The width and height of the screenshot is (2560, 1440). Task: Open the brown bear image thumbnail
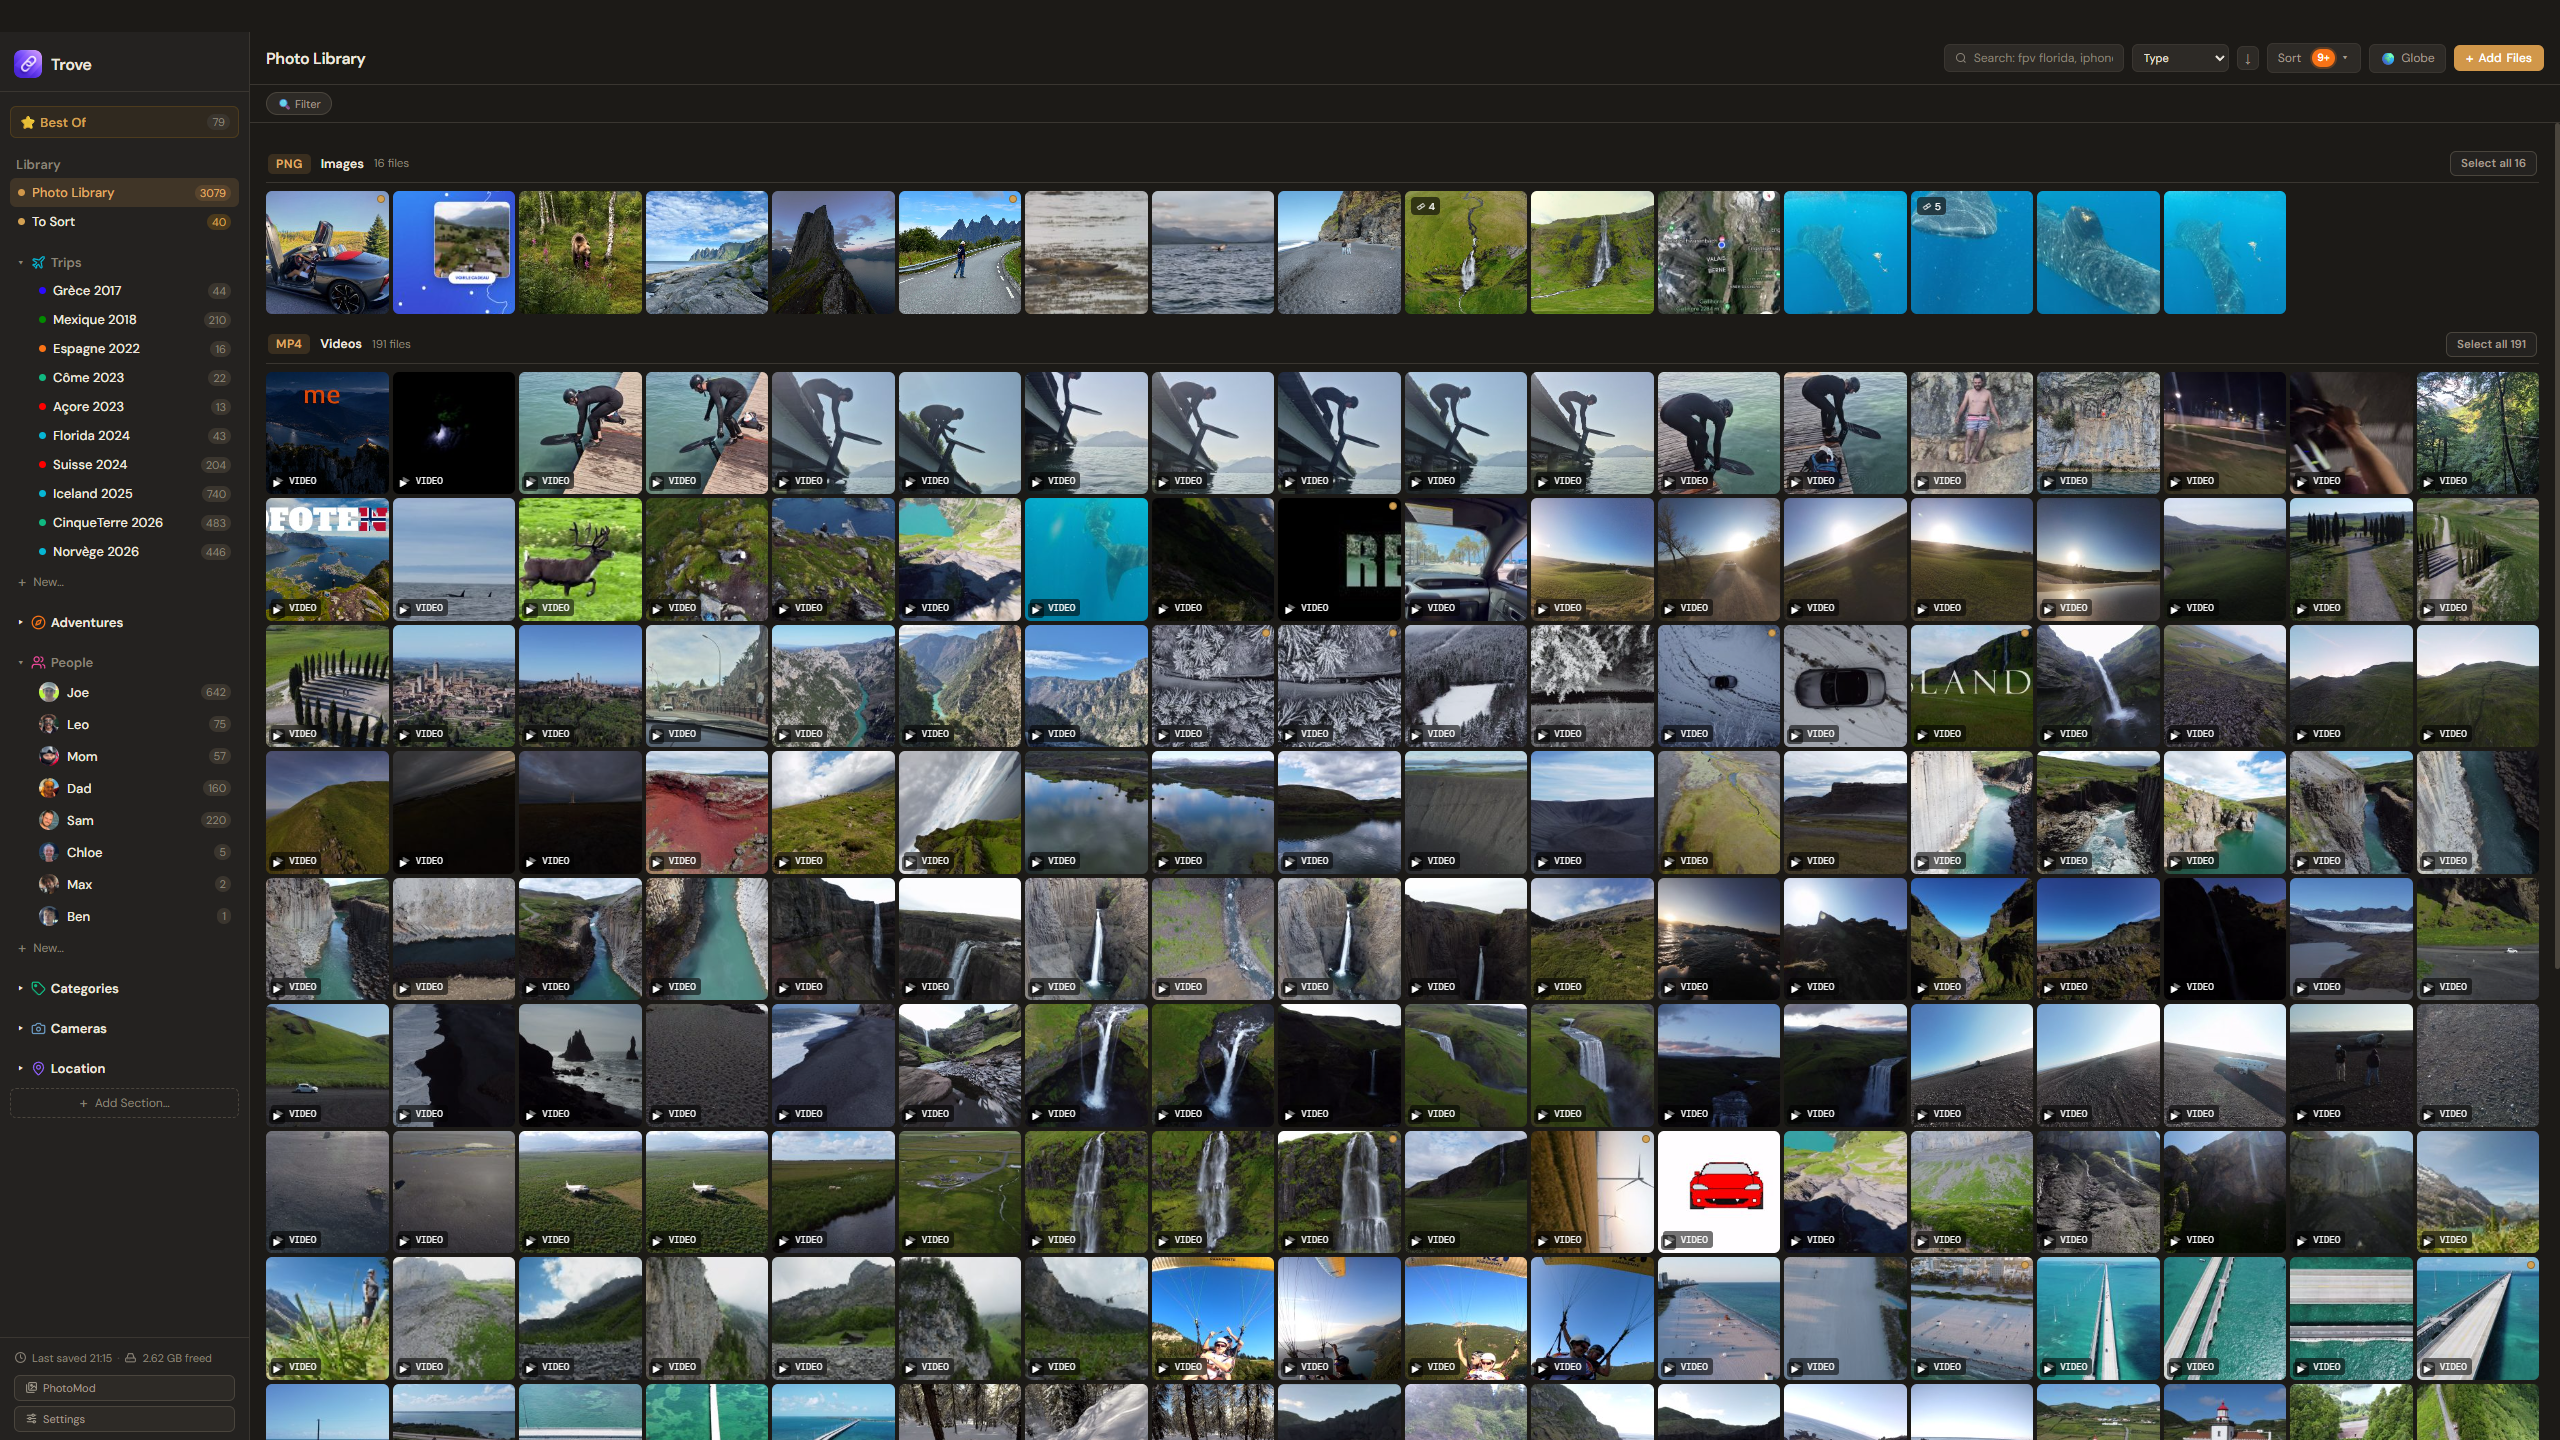[x=580, y=252]
